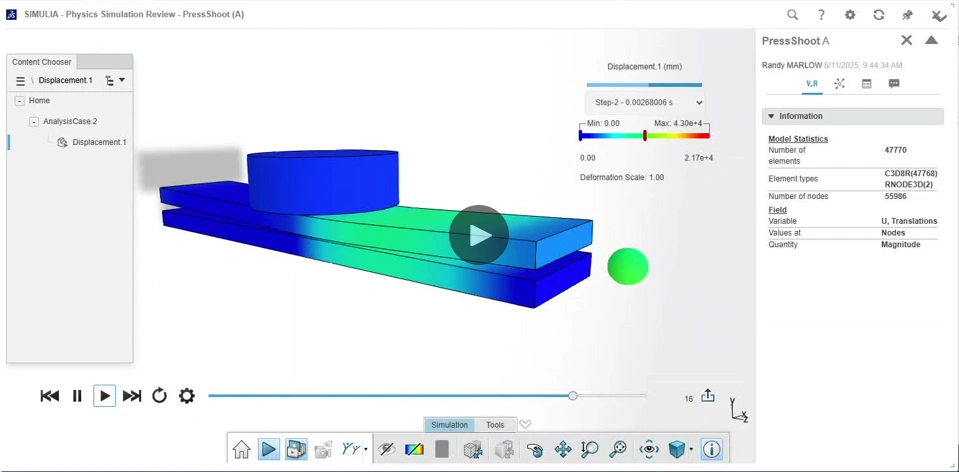Click the 47770 elements count

point(896,150)
